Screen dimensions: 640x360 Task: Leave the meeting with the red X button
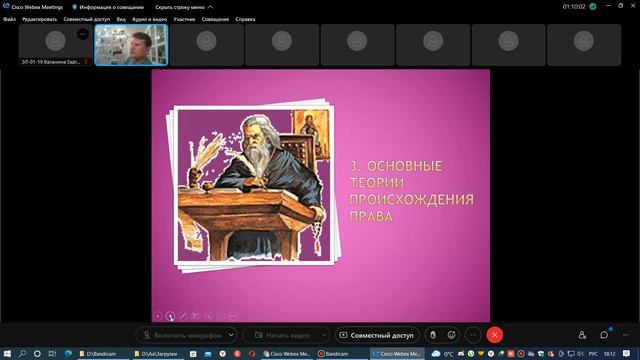[495, 335]
